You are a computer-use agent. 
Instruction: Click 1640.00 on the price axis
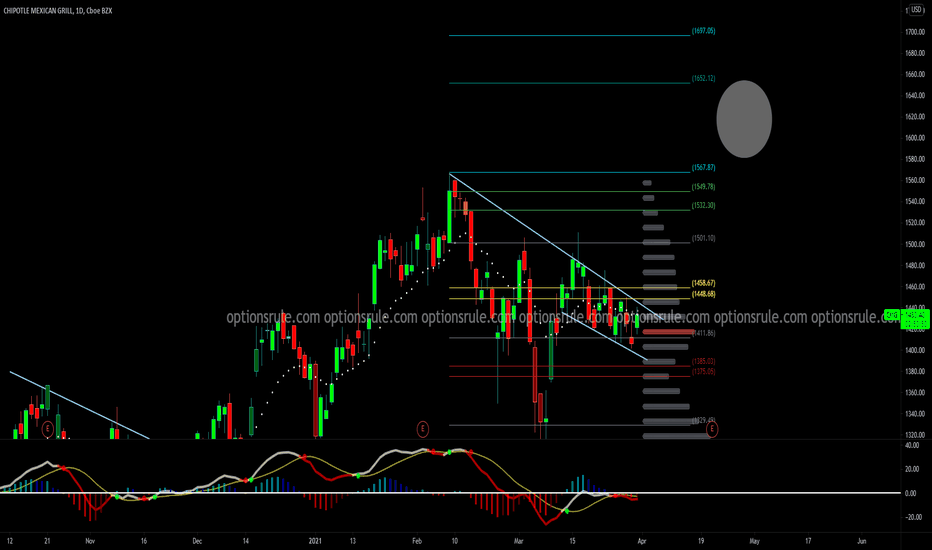[x=915, y=95]
